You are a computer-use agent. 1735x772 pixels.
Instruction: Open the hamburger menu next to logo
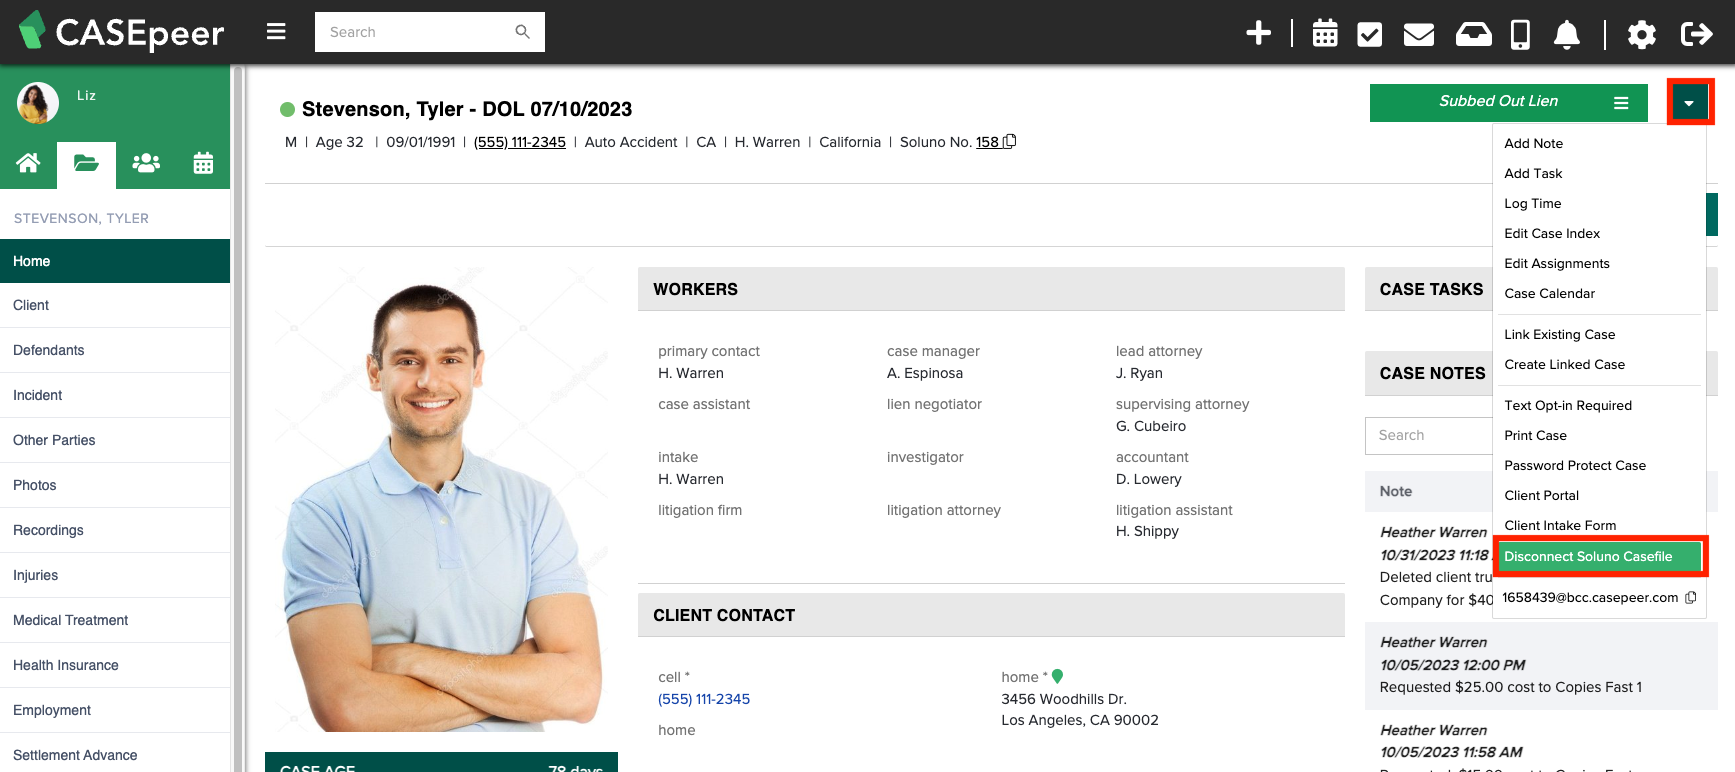276,32
